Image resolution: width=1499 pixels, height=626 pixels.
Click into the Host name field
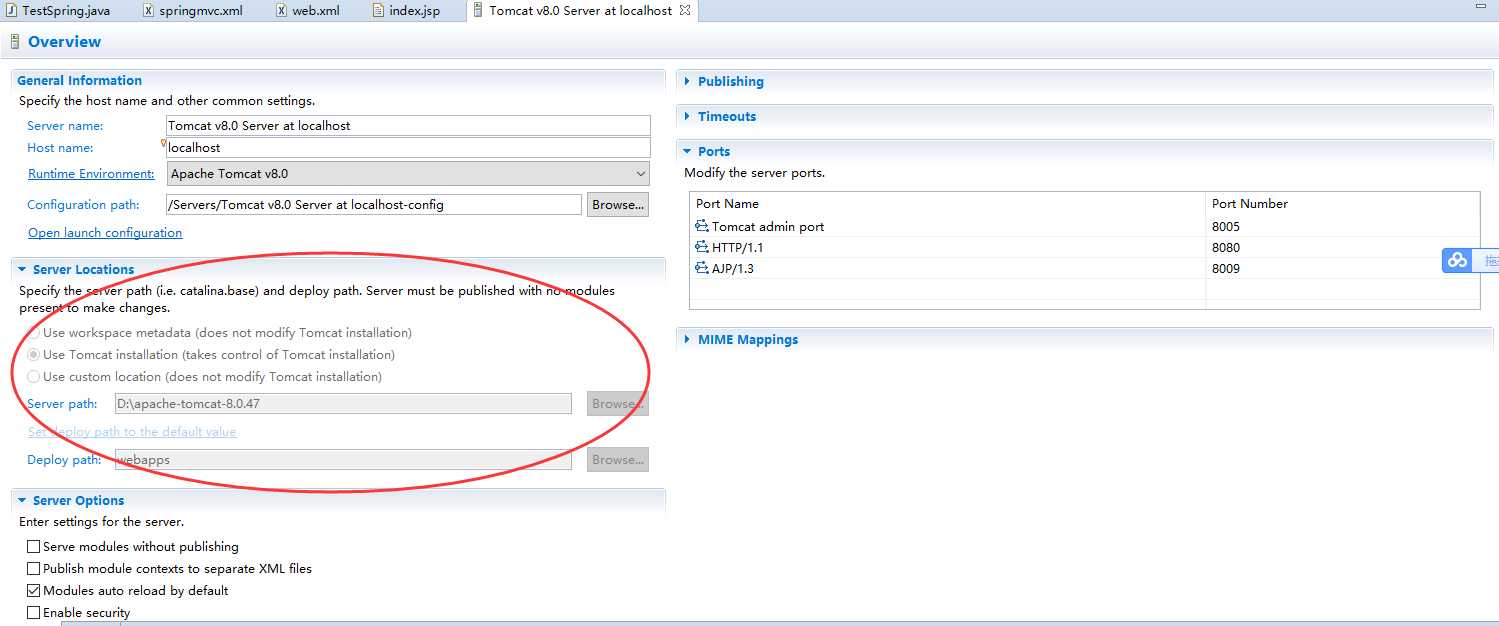(408, 148)
